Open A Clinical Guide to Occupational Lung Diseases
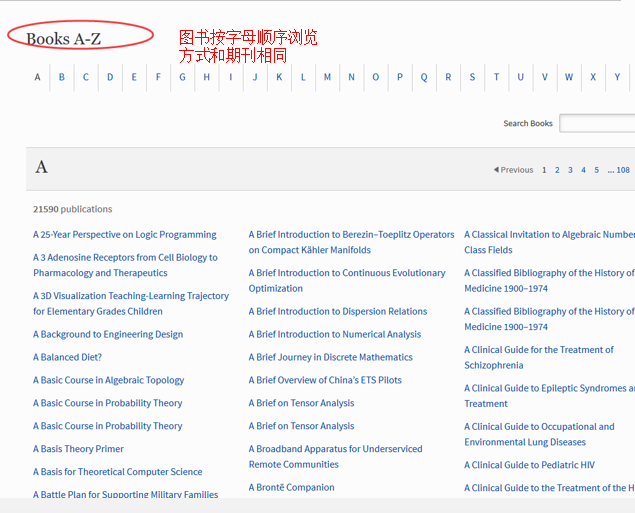The image size is (635, 513). click(x=539, y=434)
